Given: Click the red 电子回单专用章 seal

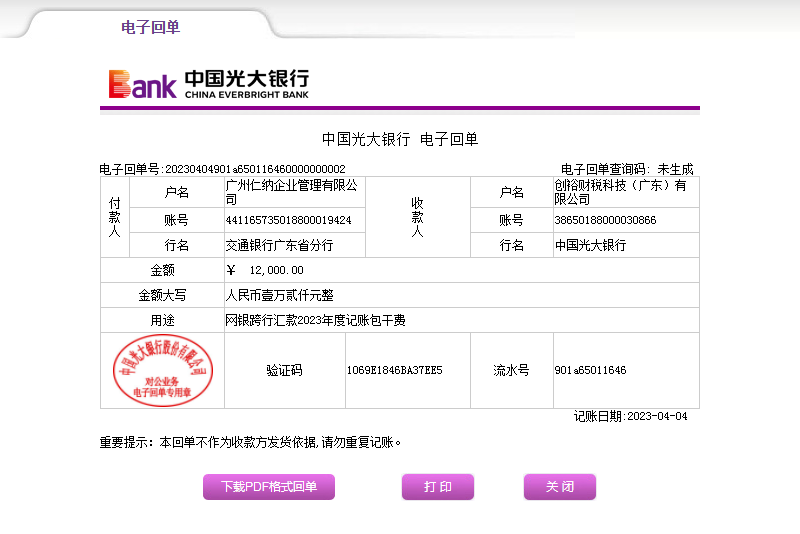Looking at the screenshot, I should (x=163, y=370).
